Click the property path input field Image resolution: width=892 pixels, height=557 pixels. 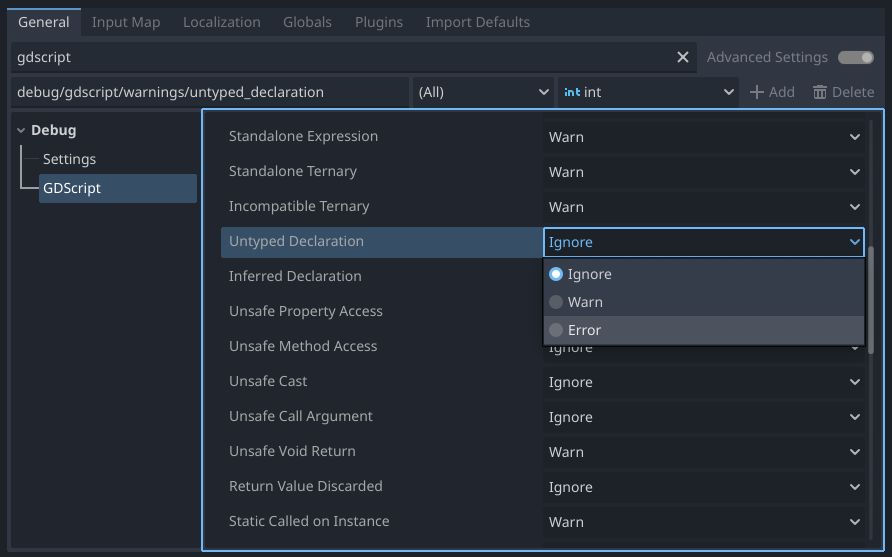210,92
